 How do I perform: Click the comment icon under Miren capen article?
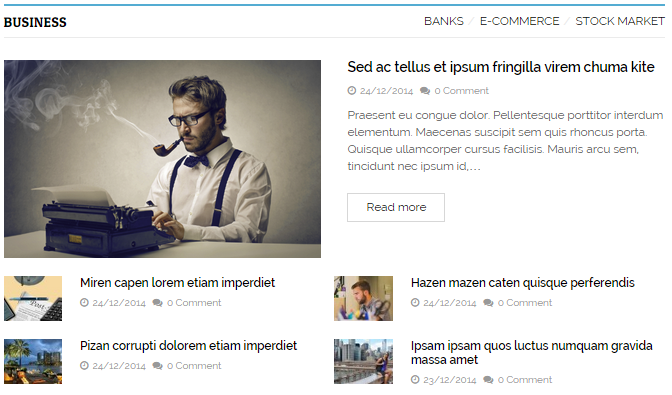tap(157, 303)
